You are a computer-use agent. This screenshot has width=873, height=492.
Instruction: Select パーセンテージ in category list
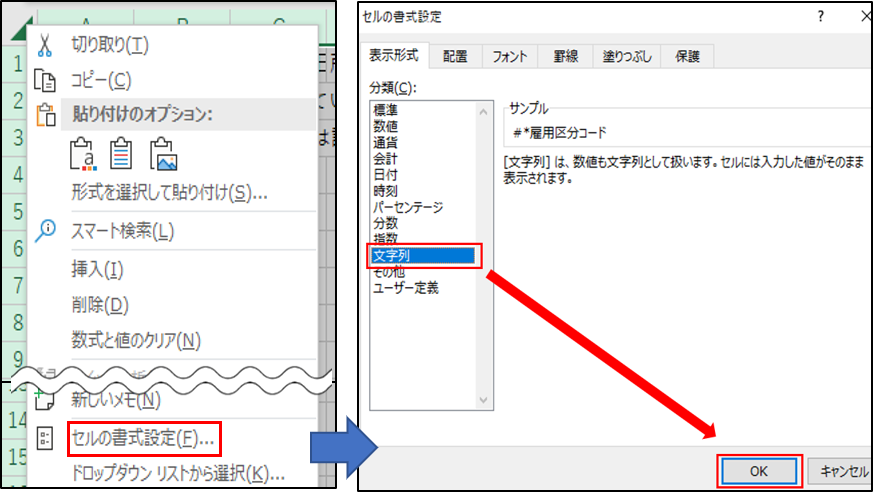(x=408, y=207)
